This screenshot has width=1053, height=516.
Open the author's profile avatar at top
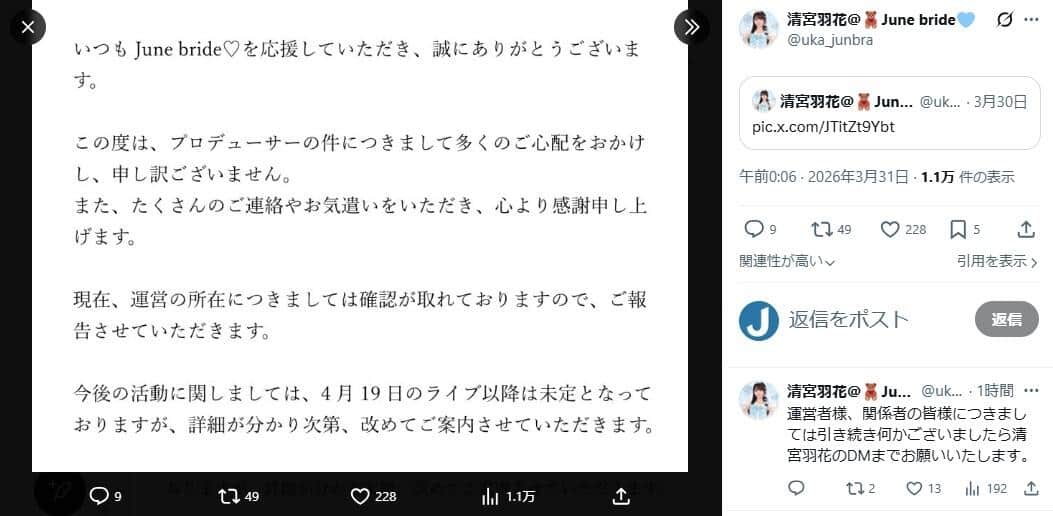(x=759, y=29)
